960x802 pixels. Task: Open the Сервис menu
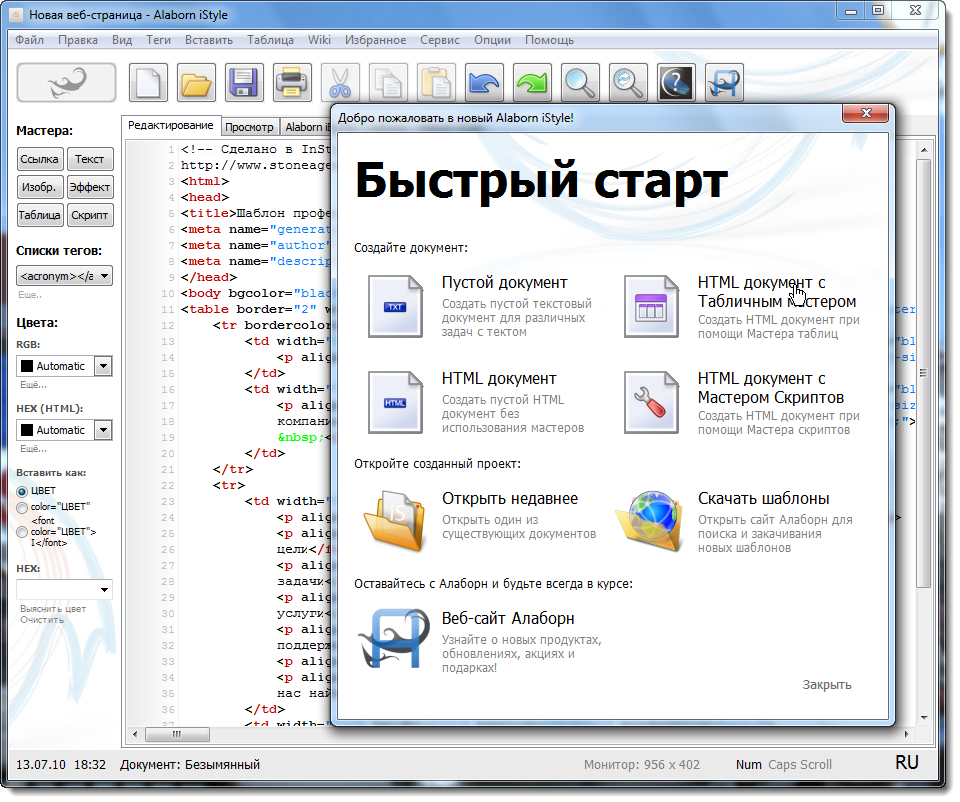pyautogui.click(x=440, y=40)
